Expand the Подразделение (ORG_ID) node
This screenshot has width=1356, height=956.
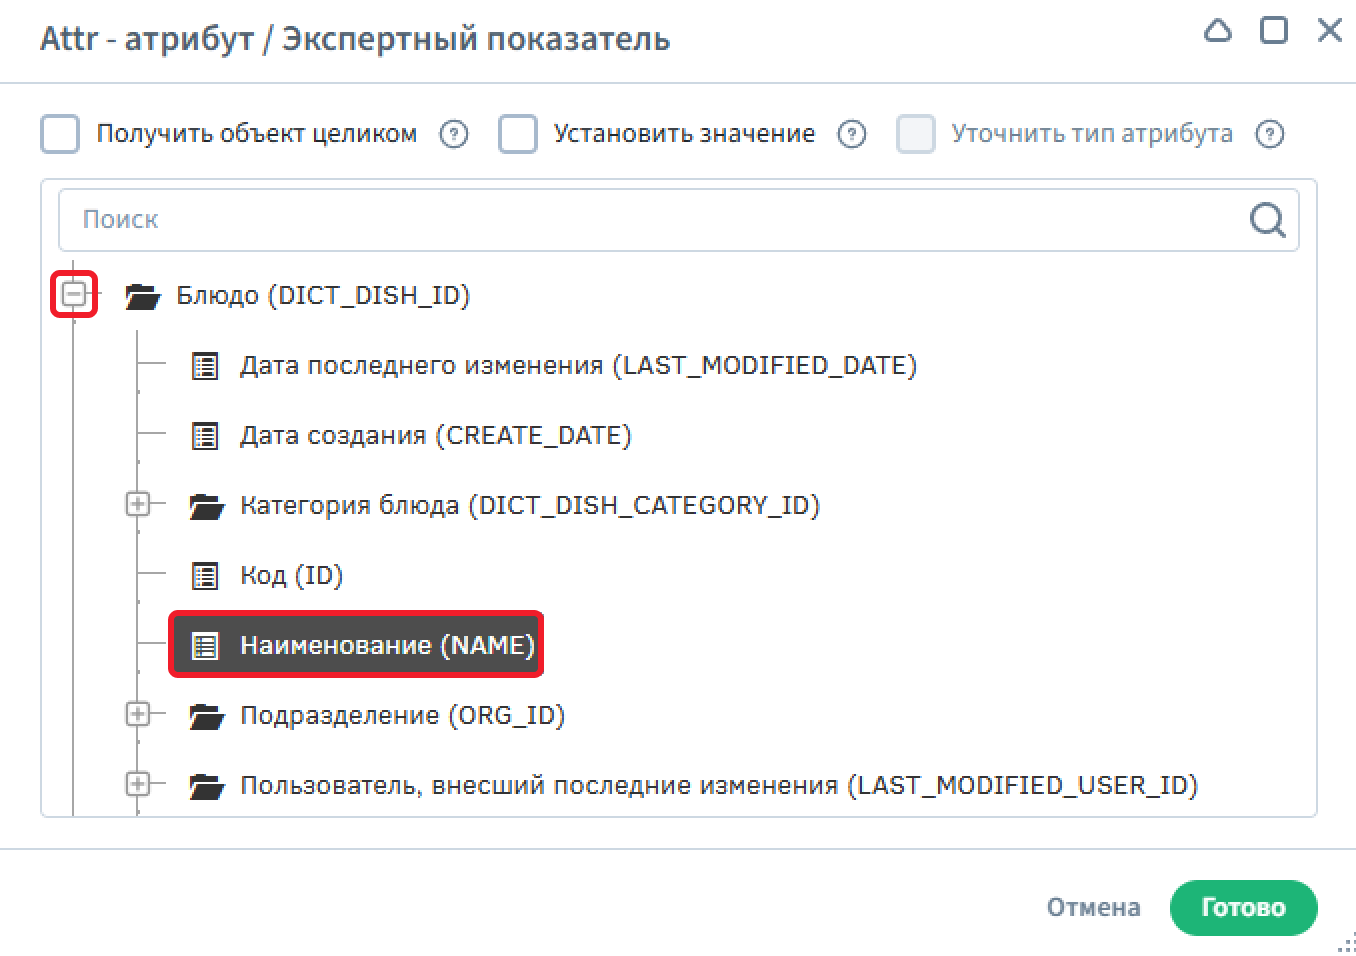click(138, 714)
